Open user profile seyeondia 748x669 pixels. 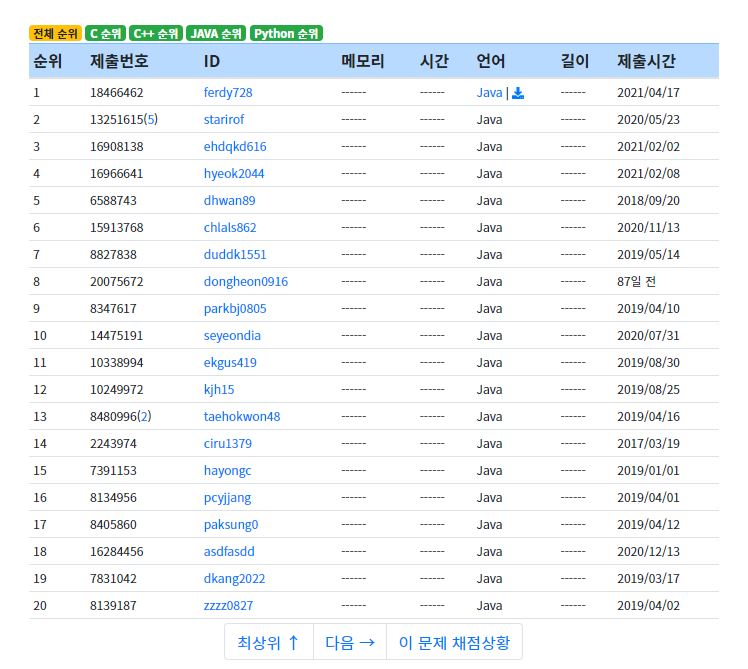[232, 335]
